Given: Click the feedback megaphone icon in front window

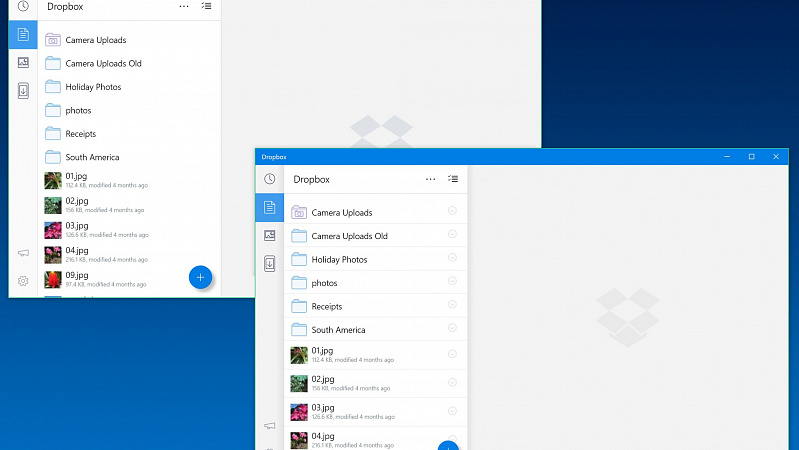Looking at the screenshot, I should pyautogui.click(x=270, y=426).
